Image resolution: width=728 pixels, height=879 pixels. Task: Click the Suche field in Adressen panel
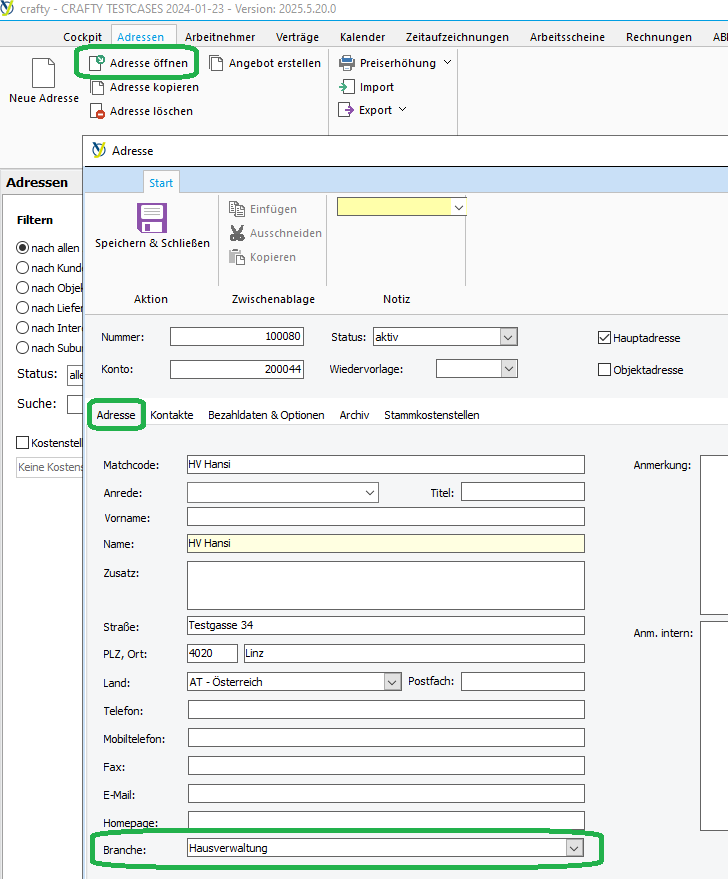click(75, 404)
